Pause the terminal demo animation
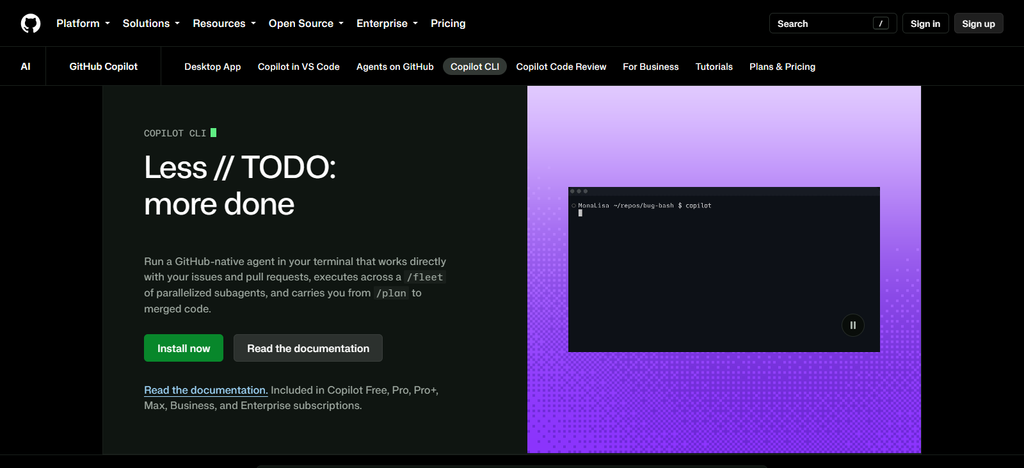This screenshot has width=1024, height=468. coord(852,325)
